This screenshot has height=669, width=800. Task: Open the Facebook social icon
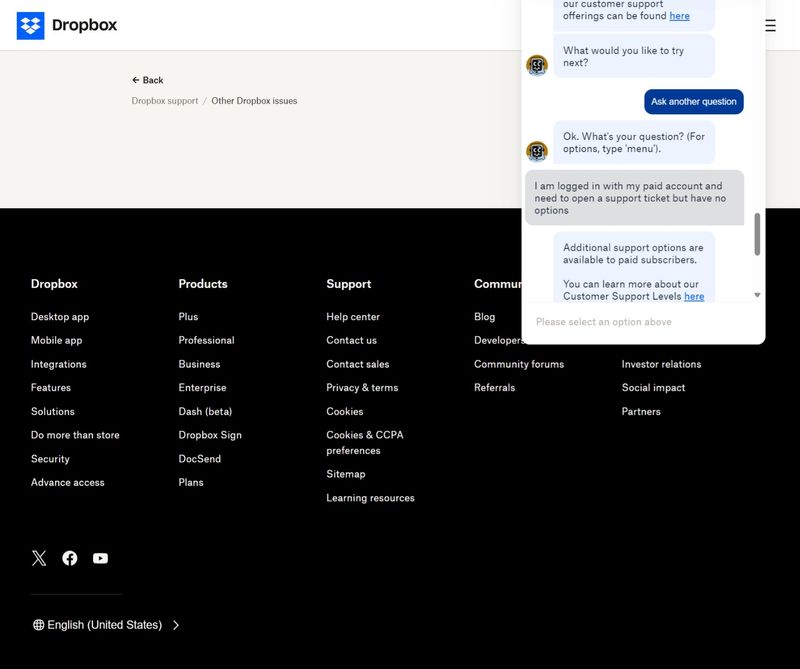pos(70,558)
